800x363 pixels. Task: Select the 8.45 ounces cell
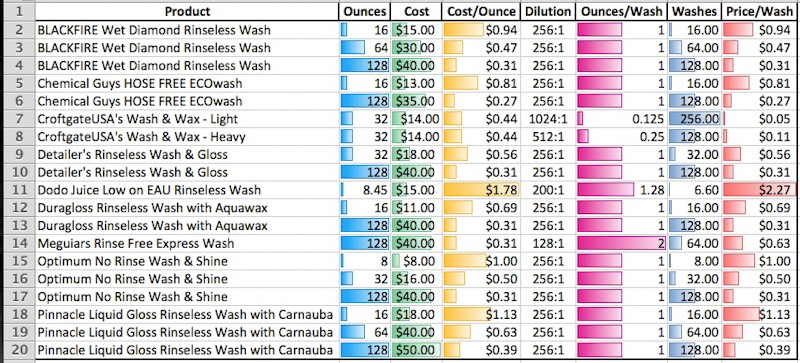[x=365, y=190]
